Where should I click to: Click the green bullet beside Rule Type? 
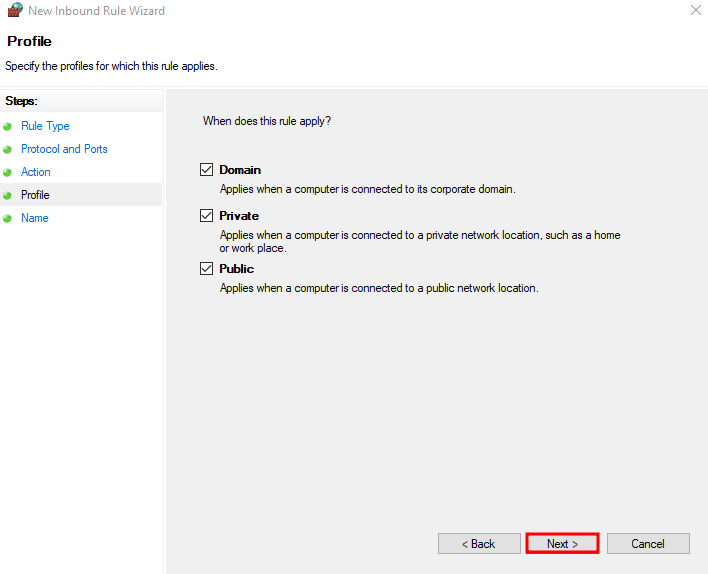[x=8, y=127]
